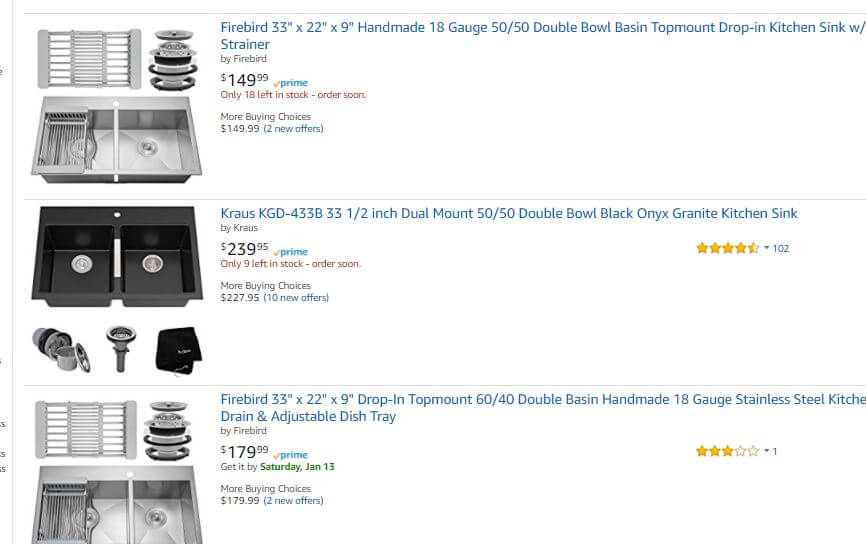Image resolution: width=866 pixels, height=544 pixels.
Task: Click the Prime badge next to $179.99
Action: (x=291, y=455)
